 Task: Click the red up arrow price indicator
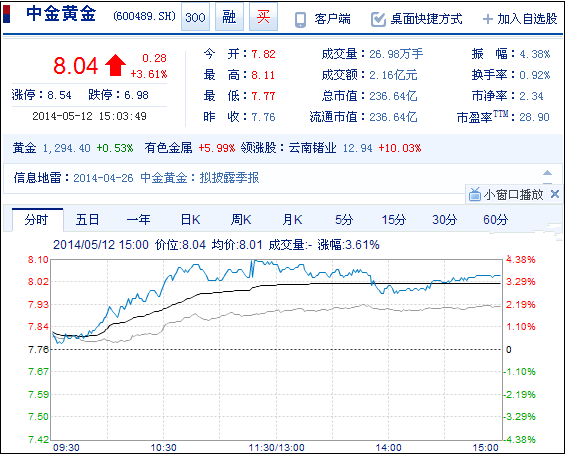tap(115, 66)
